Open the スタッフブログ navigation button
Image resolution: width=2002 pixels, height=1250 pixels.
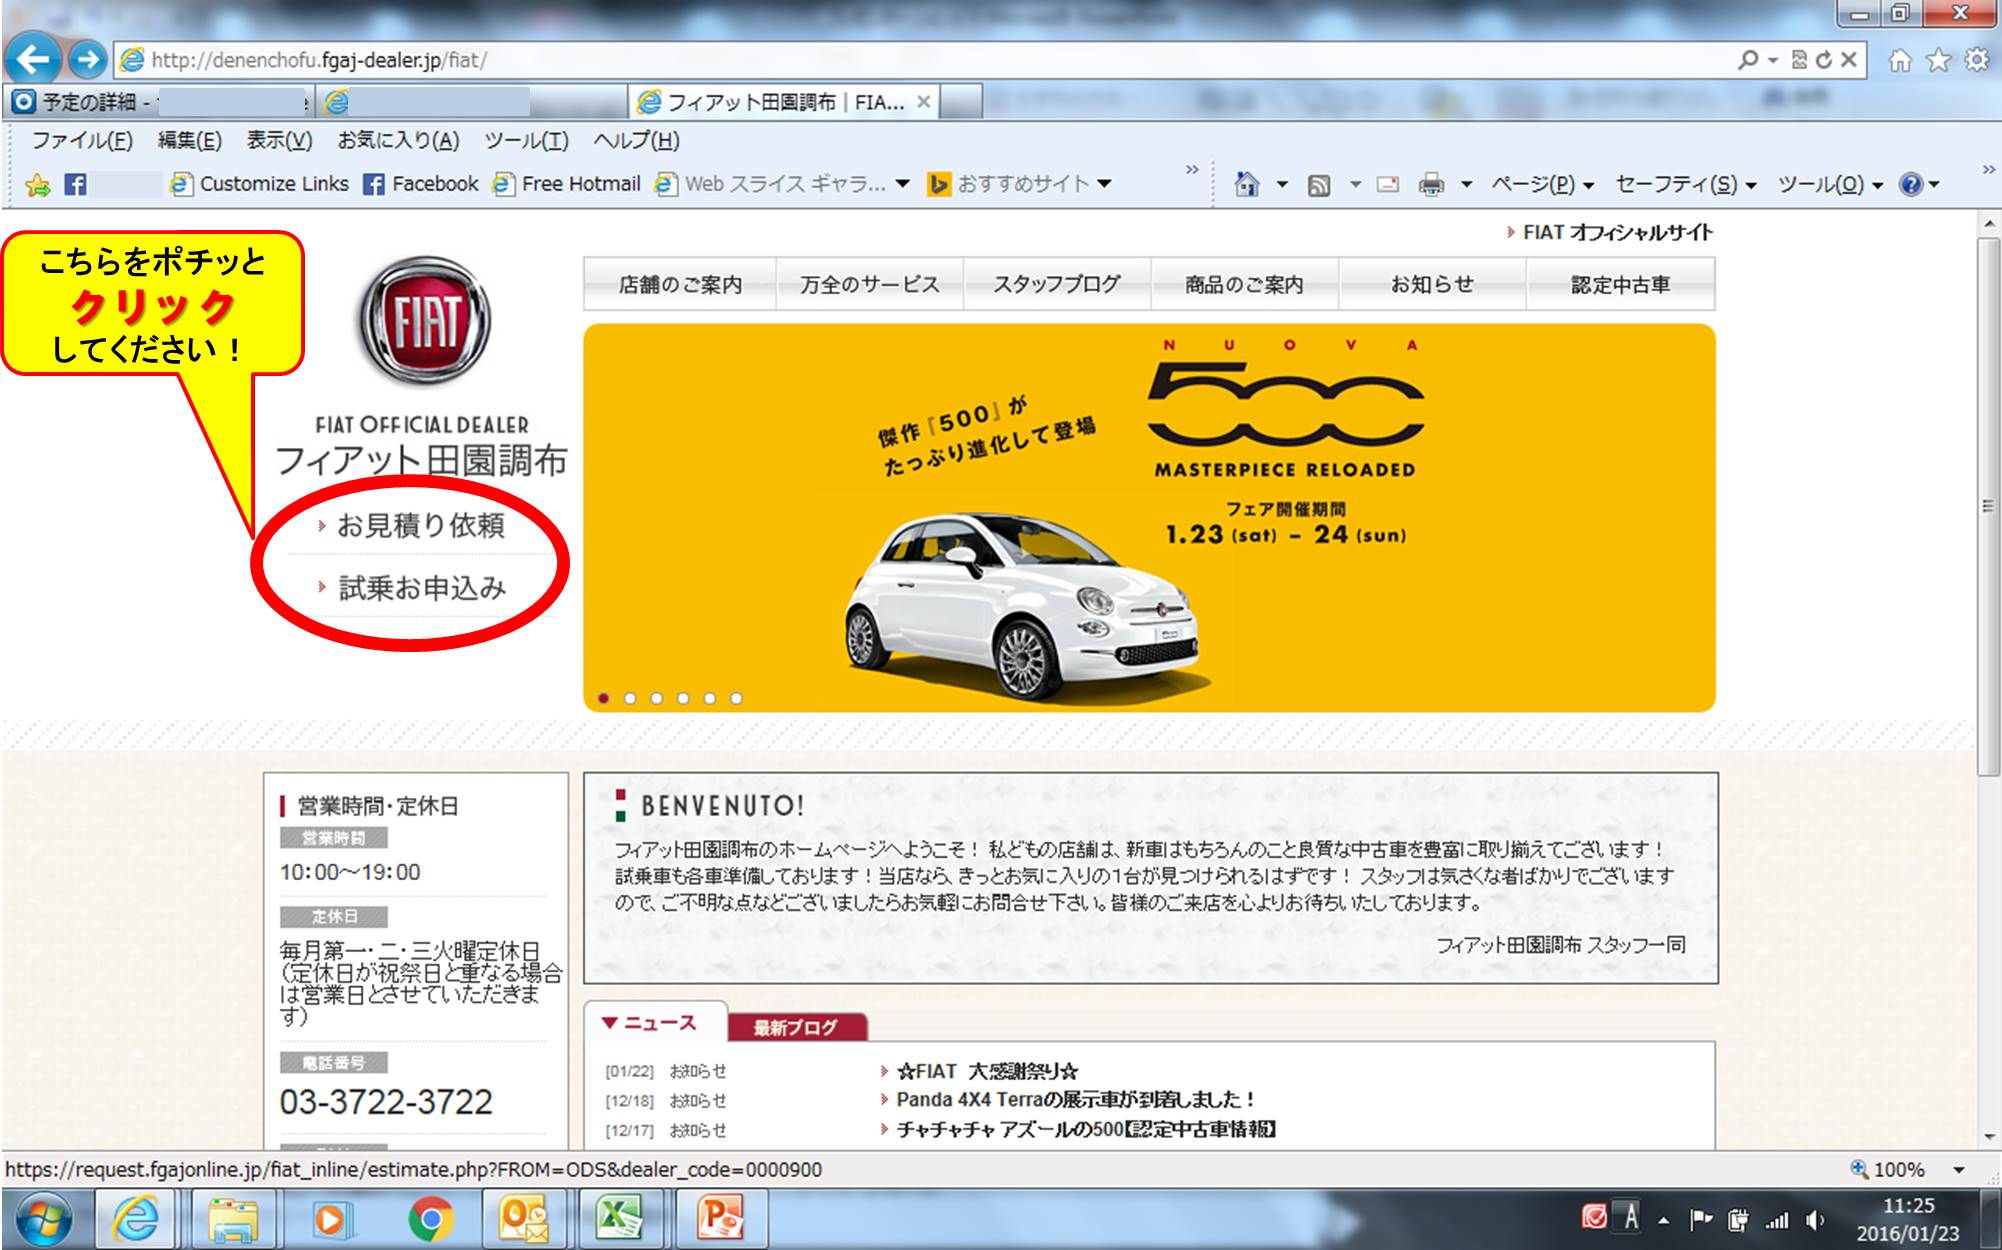1056,285
